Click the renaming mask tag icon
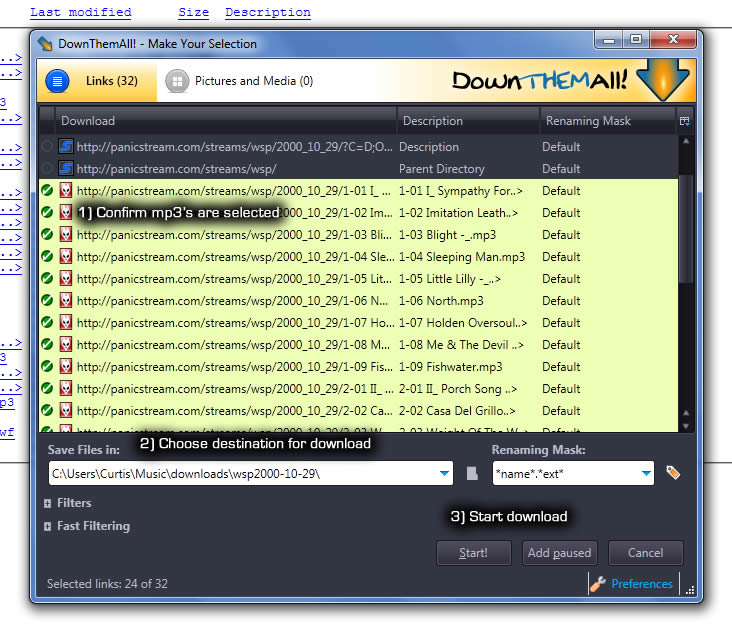732x630 pixels. [673, 473]
